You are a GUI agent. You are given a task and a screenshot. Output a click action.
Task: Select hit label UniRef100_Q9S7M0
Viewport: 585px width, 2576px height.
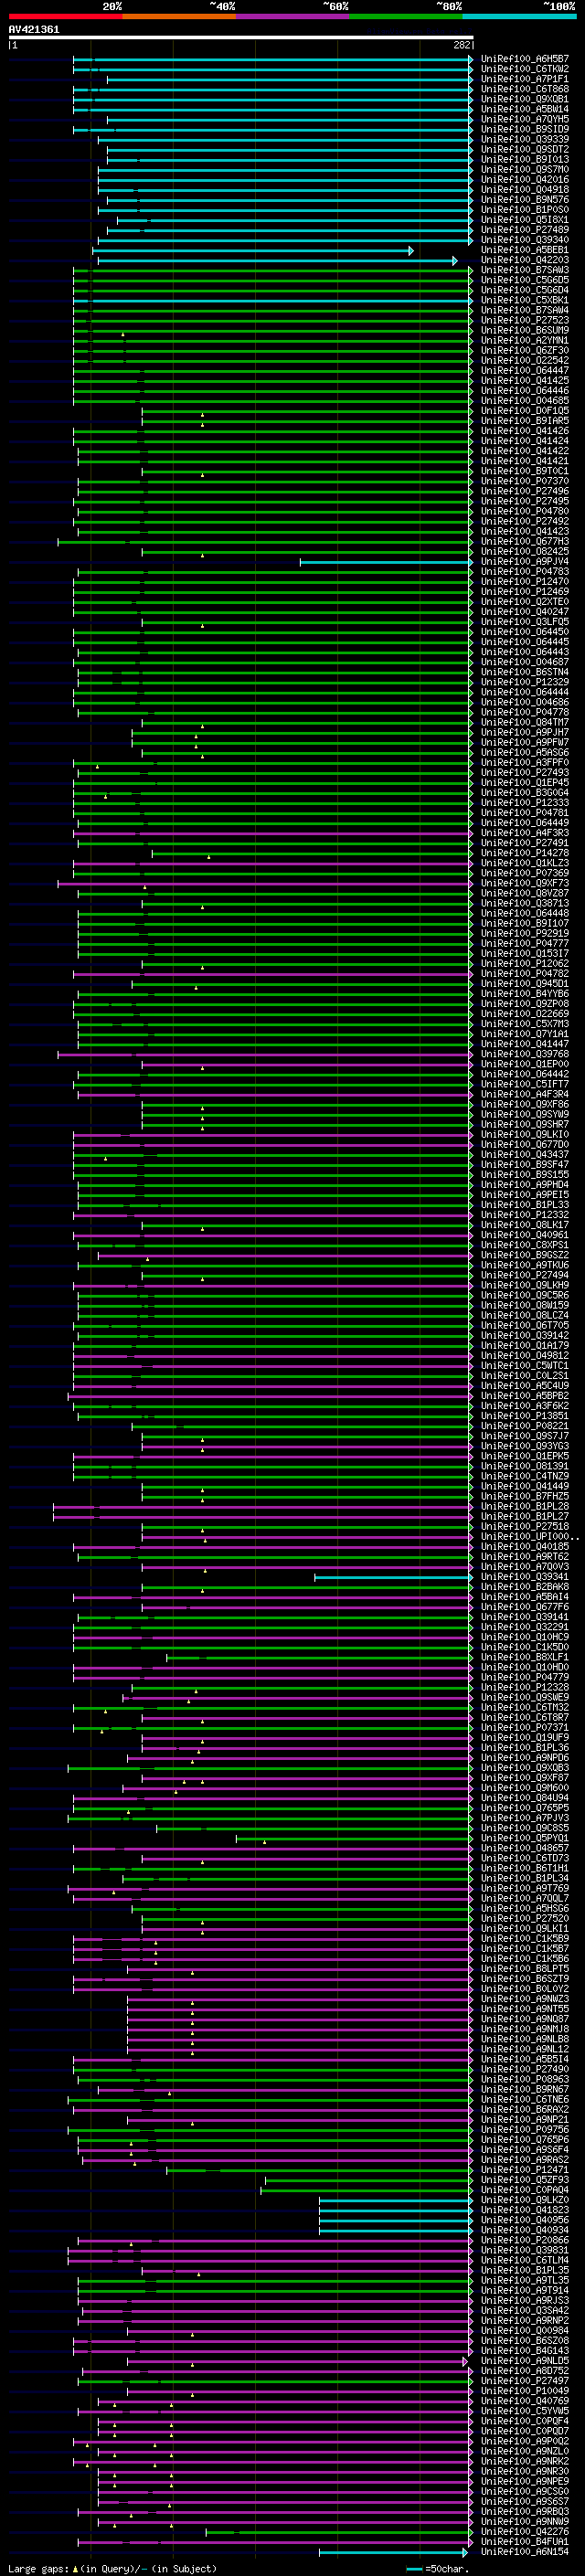pos(525,169)
